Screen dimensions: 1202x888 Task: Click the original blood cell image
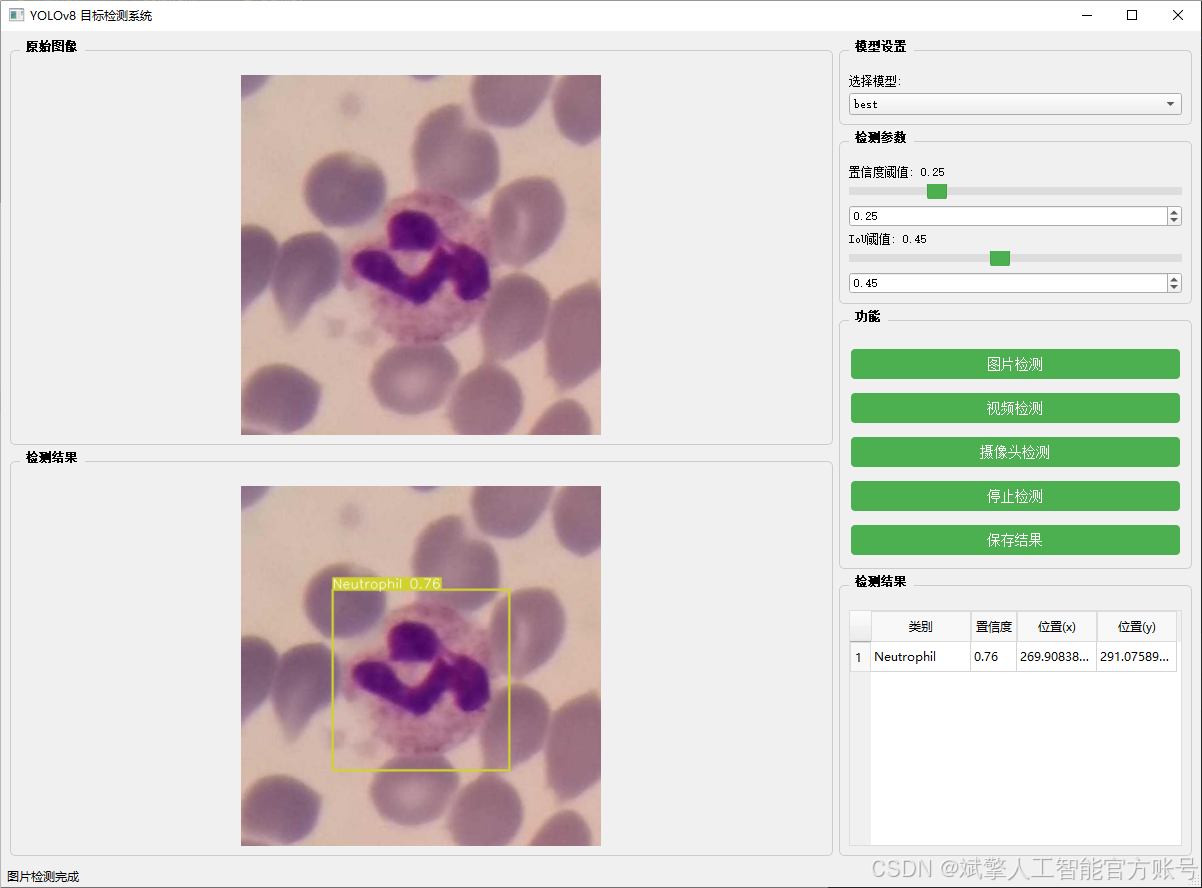coord(421,255)
